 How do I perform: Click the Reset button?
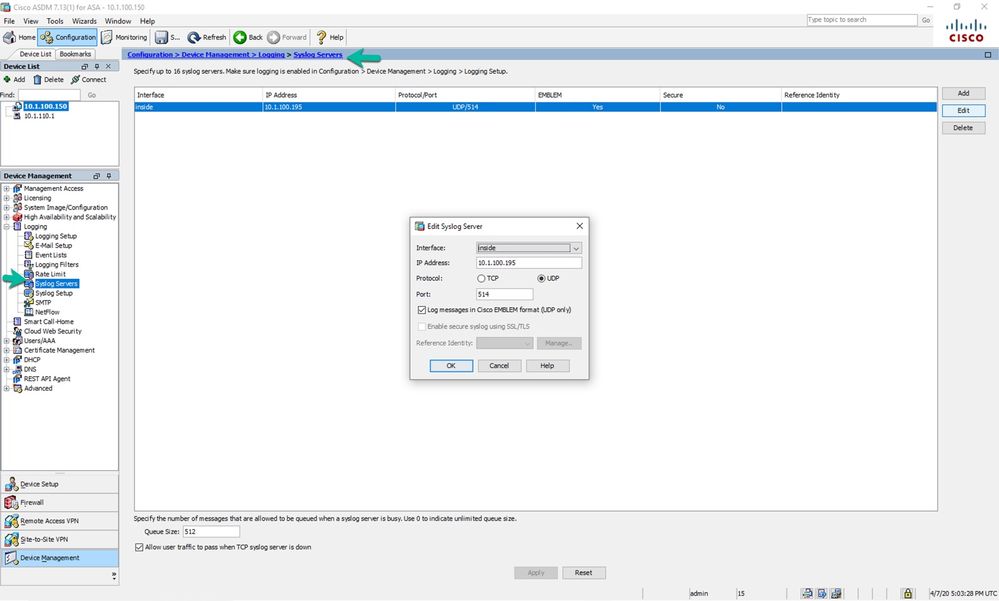pos(584,573)
